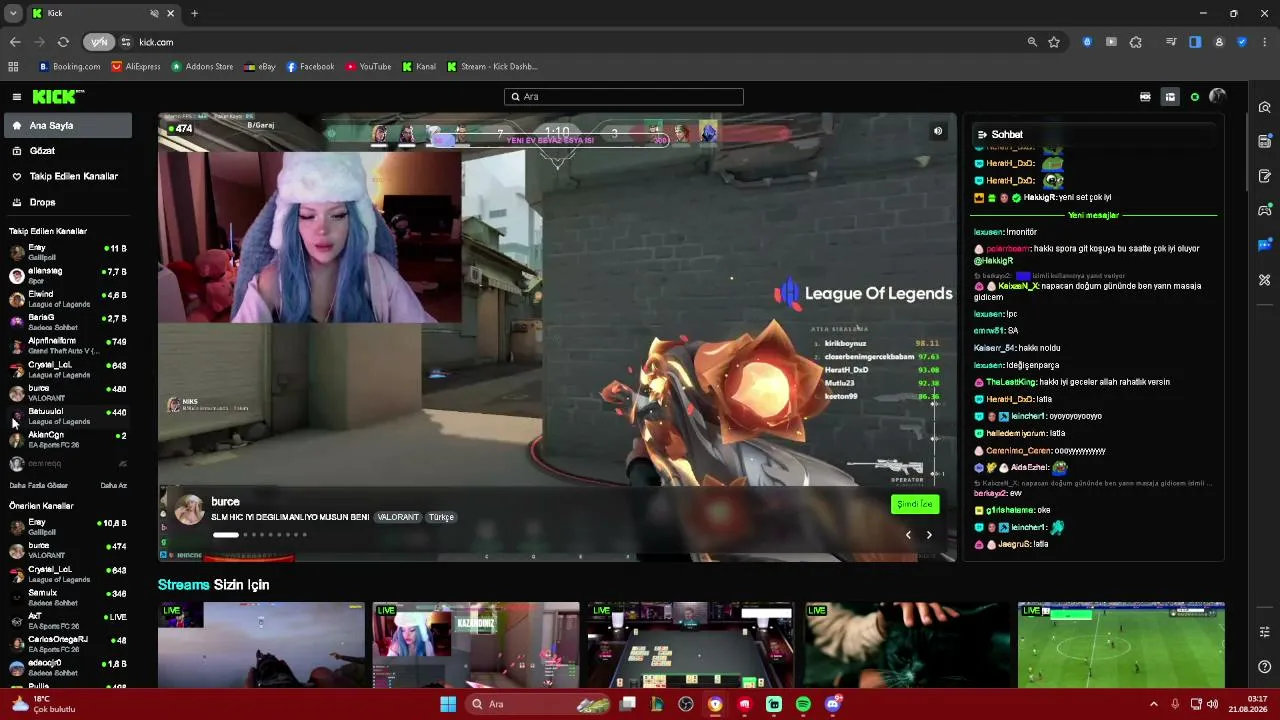Open the Extensions puzzle icon
Screen dimensions: 1280x720
pyautogui.click(x=1136, y=42)
